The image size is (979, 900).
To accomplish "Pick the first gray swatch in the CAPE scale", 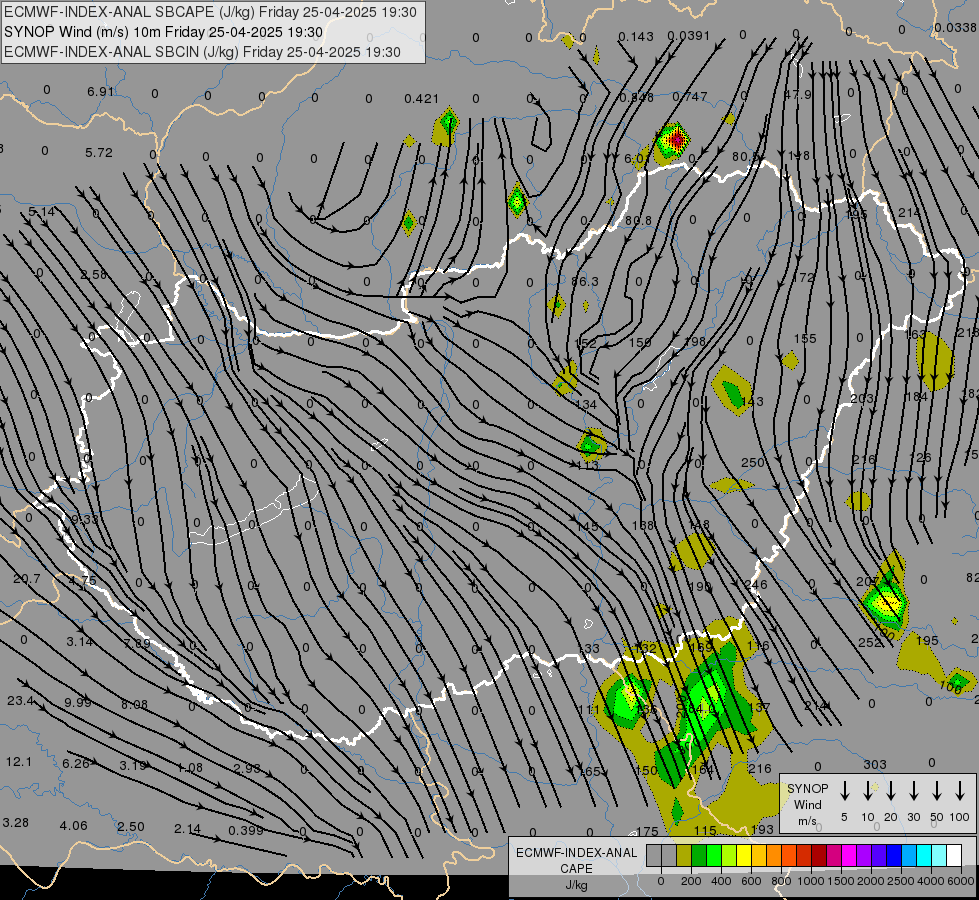I will click(x=654, y=855).
